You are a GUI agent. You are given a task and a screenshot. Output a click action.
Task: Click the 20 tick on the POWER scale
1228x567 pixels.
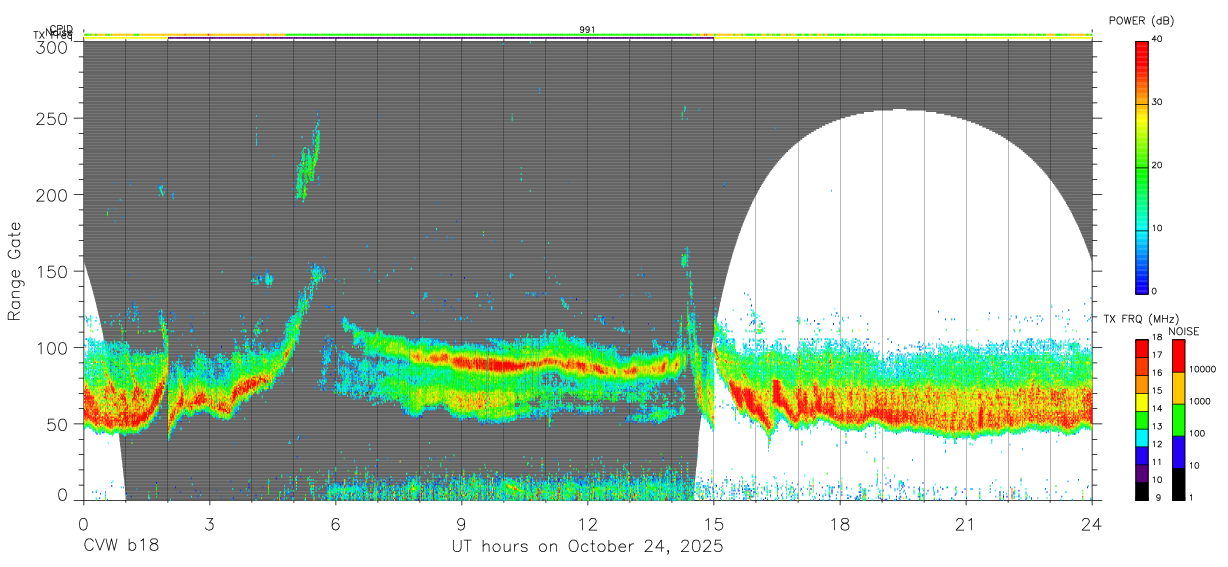click(x=1157, y=165)
